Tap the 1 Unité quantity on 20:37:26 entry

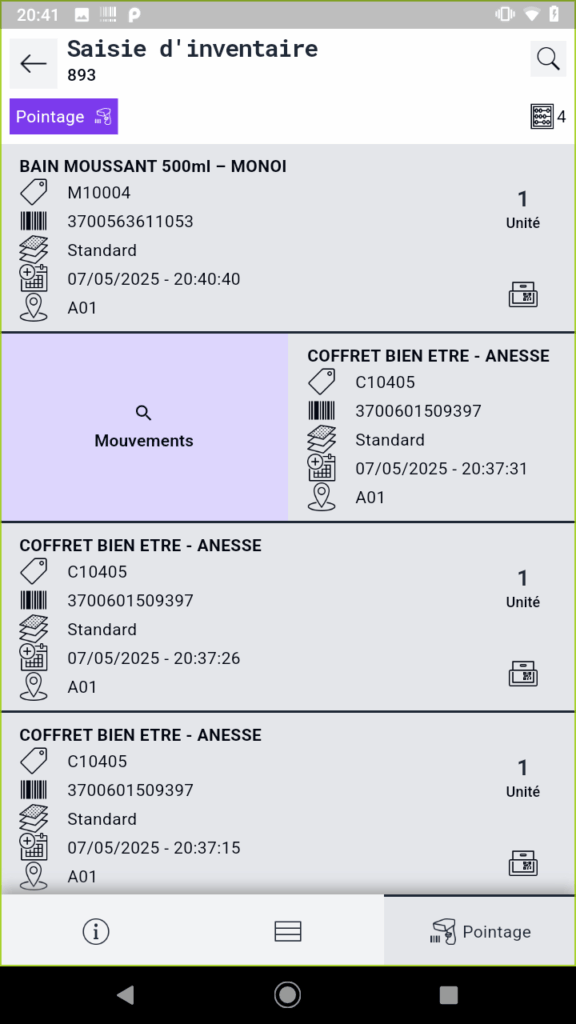click(522, 589)
